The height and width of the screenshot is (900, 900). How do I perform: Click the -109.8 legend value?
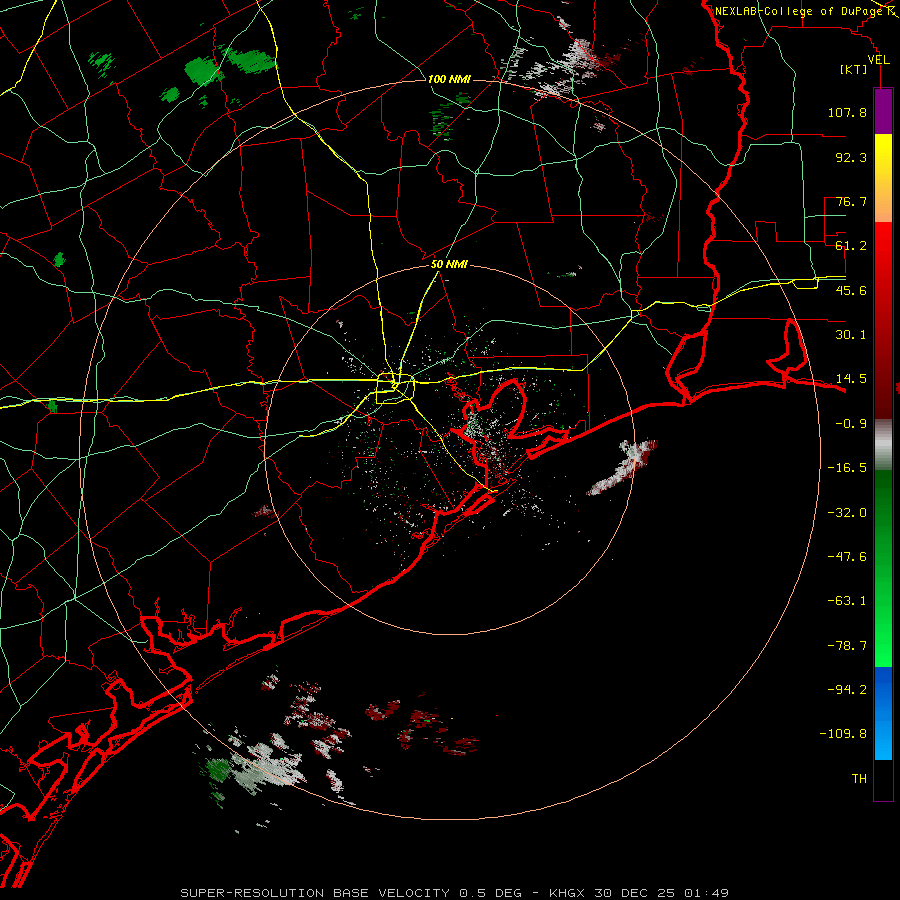pos(843,734)
